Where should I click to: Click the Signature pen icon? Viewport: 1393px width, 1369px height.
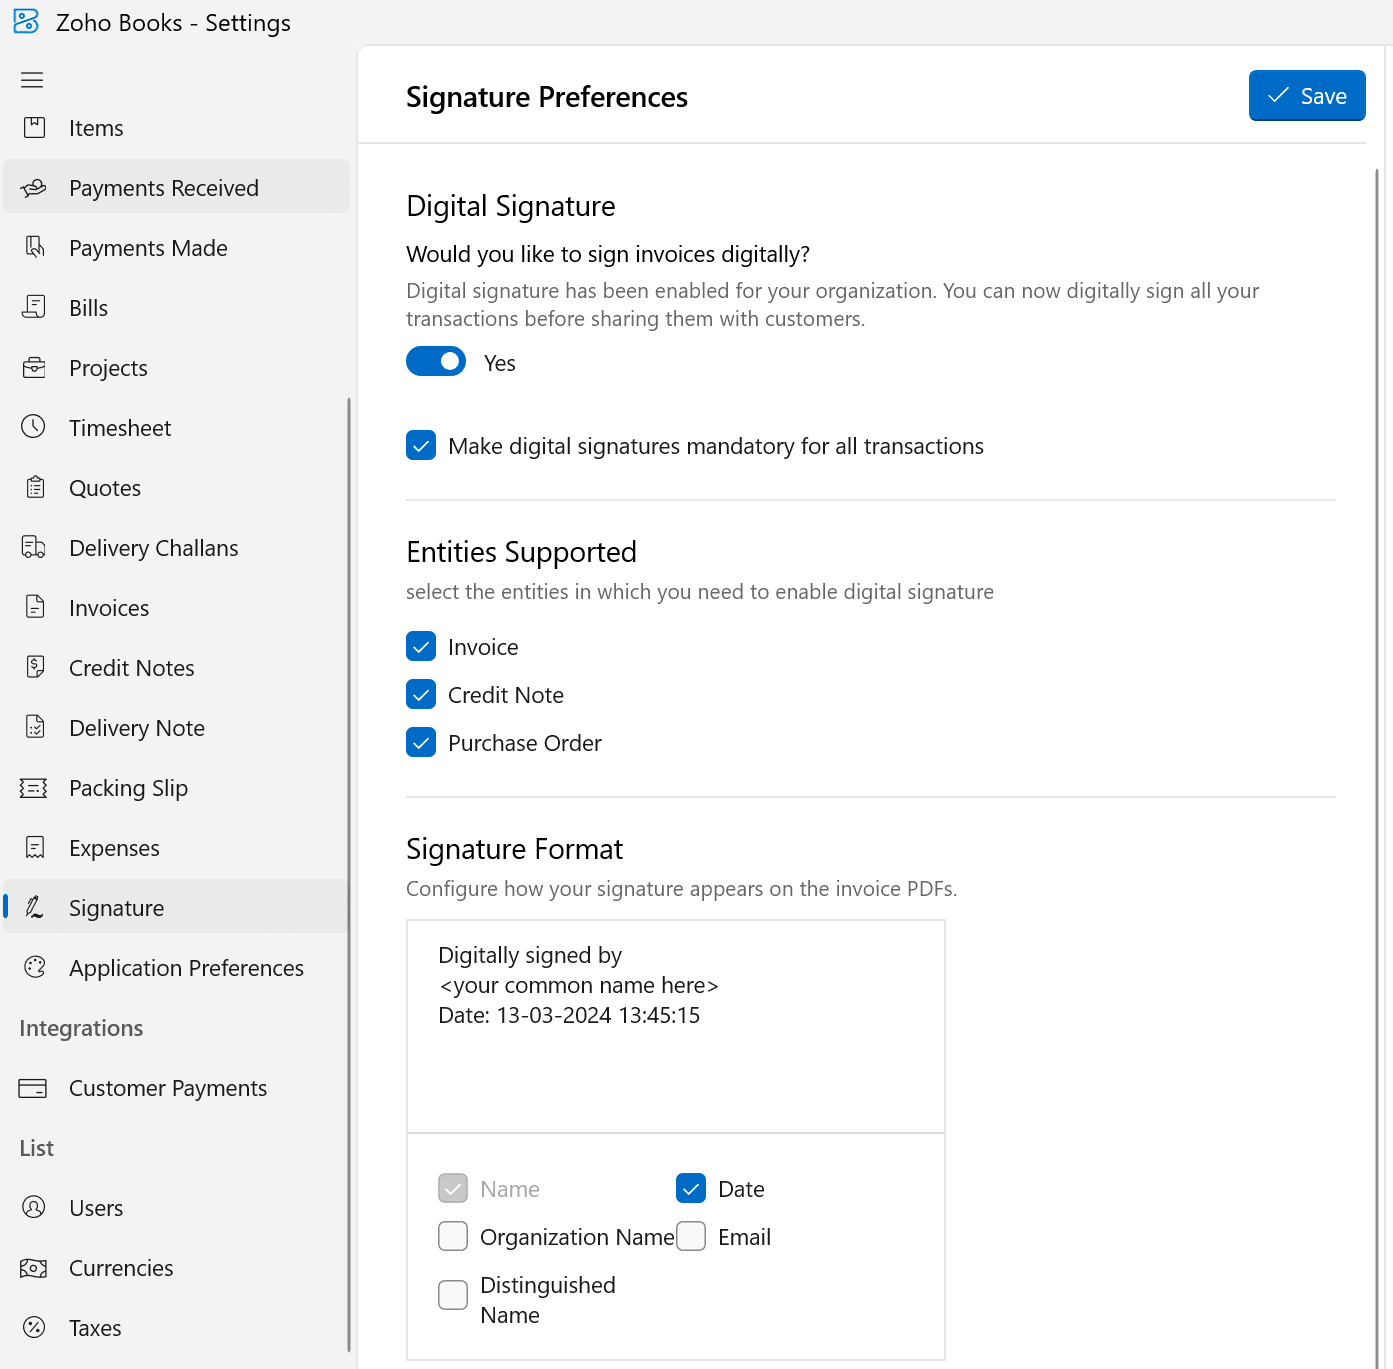coord(35,907)
